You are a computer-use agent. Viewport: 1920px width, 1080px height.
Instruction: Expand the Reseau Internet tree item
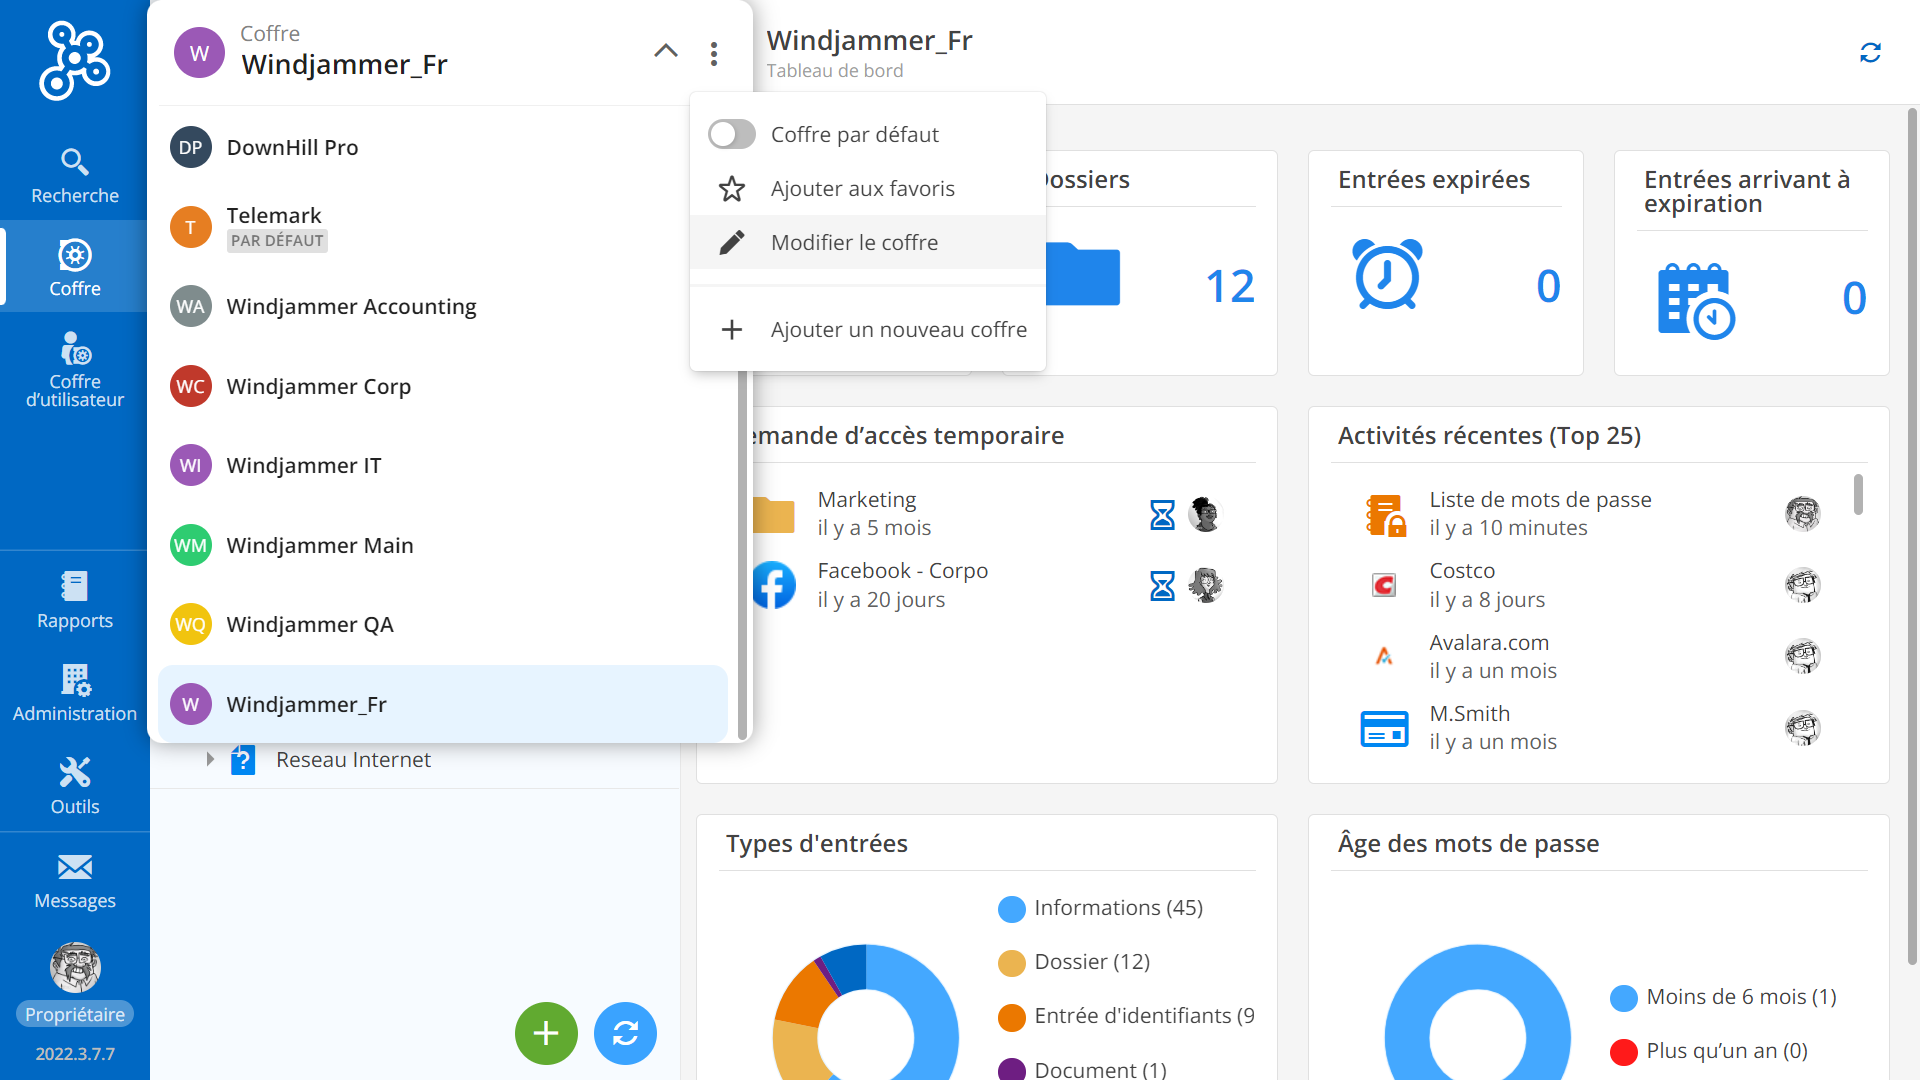pyautogui.click(x=210, y=760)
